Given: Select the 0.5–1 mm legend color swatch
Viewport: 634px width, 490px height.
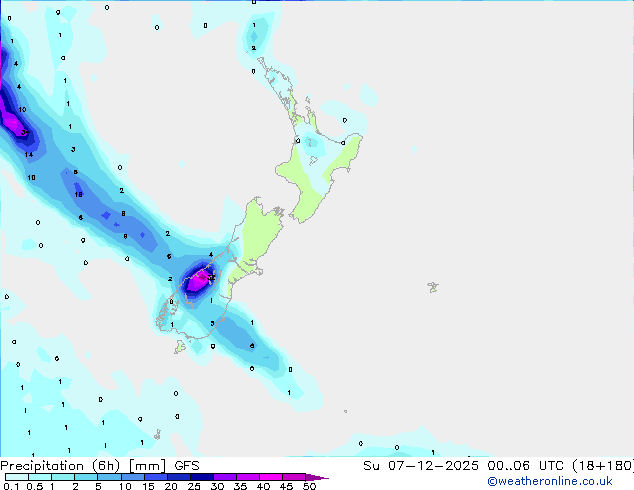Looking at the screenshot, I should click(x=40, y=477).
